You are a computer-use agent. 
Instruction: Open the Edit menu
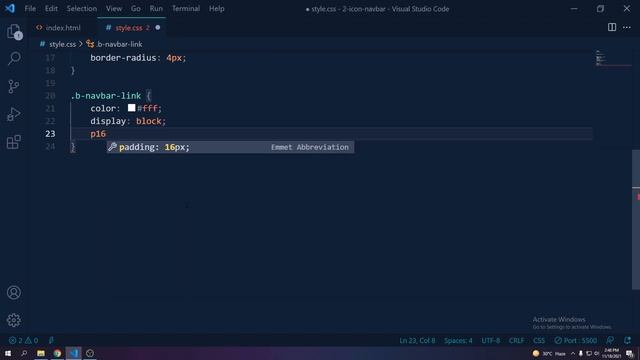[51, 9]
